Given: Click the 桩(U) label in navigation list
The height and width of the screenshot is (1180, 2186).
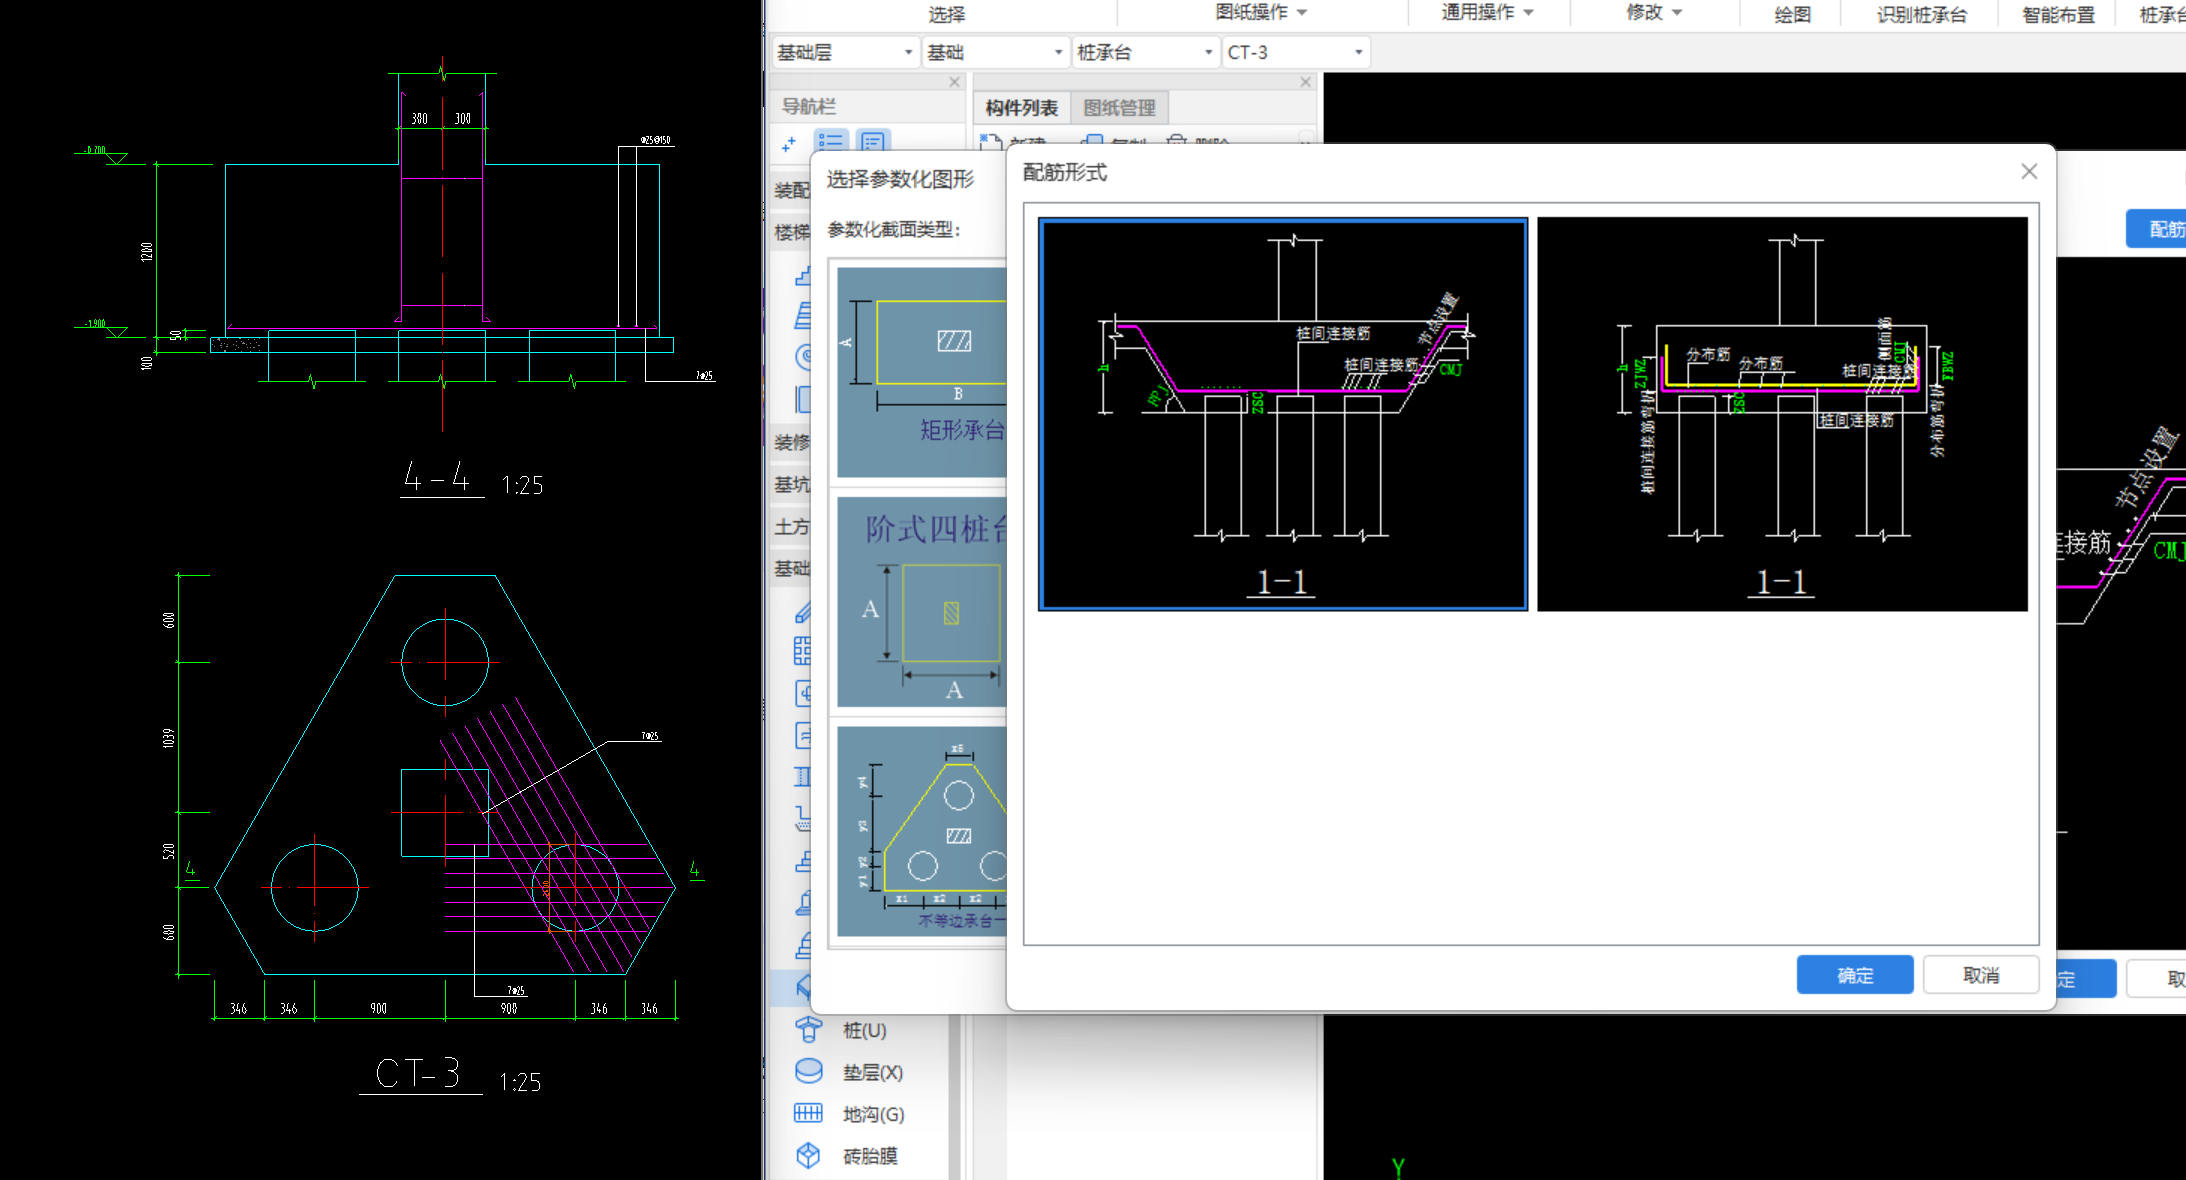Looking at the screenshot, I should coord(864,1030).
